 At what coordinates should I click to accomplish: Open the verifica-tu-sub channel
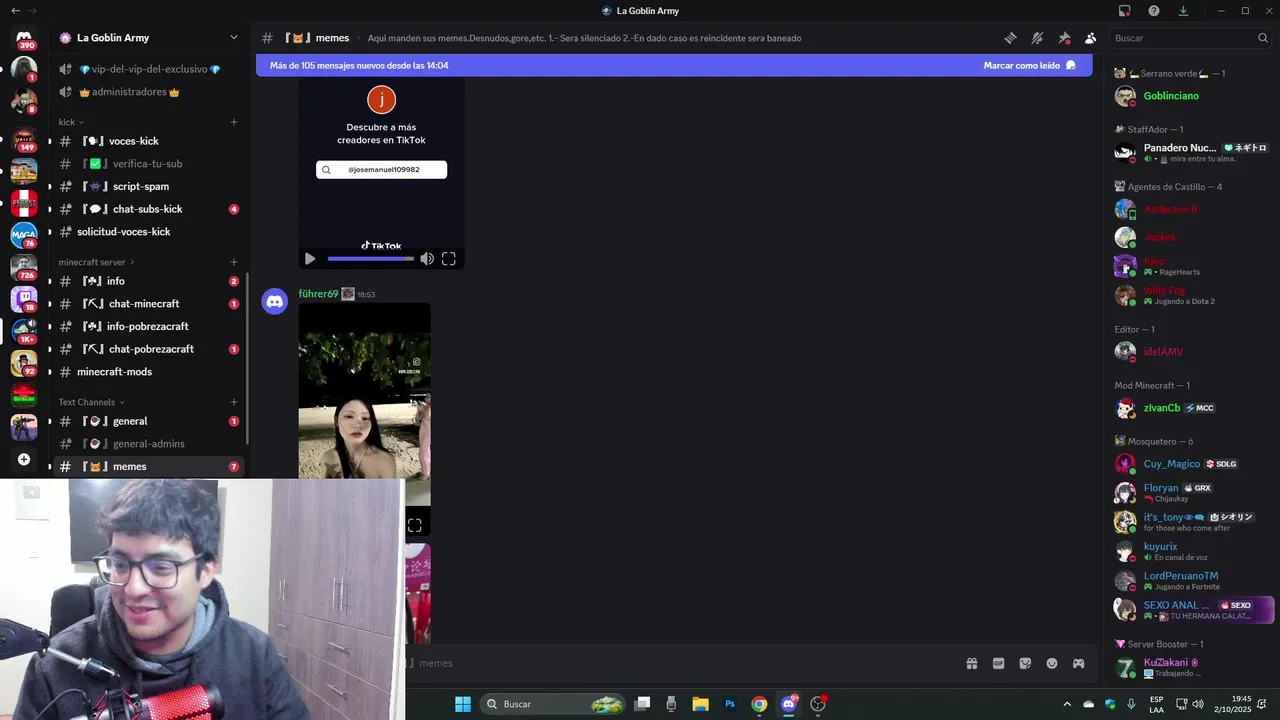[148, 164]
